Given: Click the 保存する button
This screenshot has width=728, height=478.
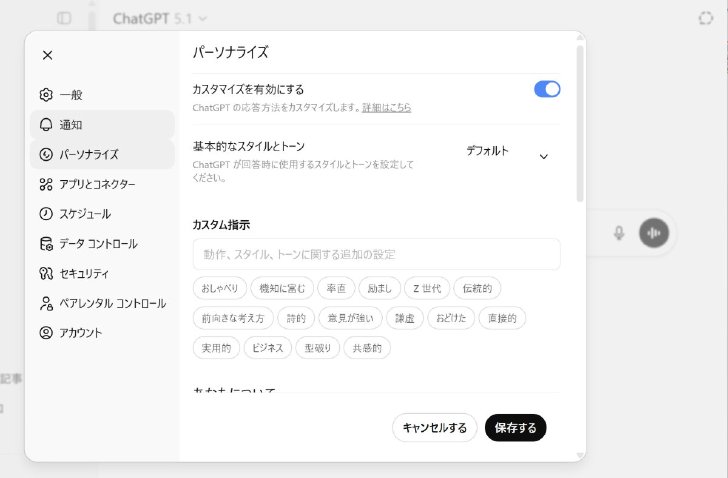Looking at the screenshot, I should tap(515, 427).
